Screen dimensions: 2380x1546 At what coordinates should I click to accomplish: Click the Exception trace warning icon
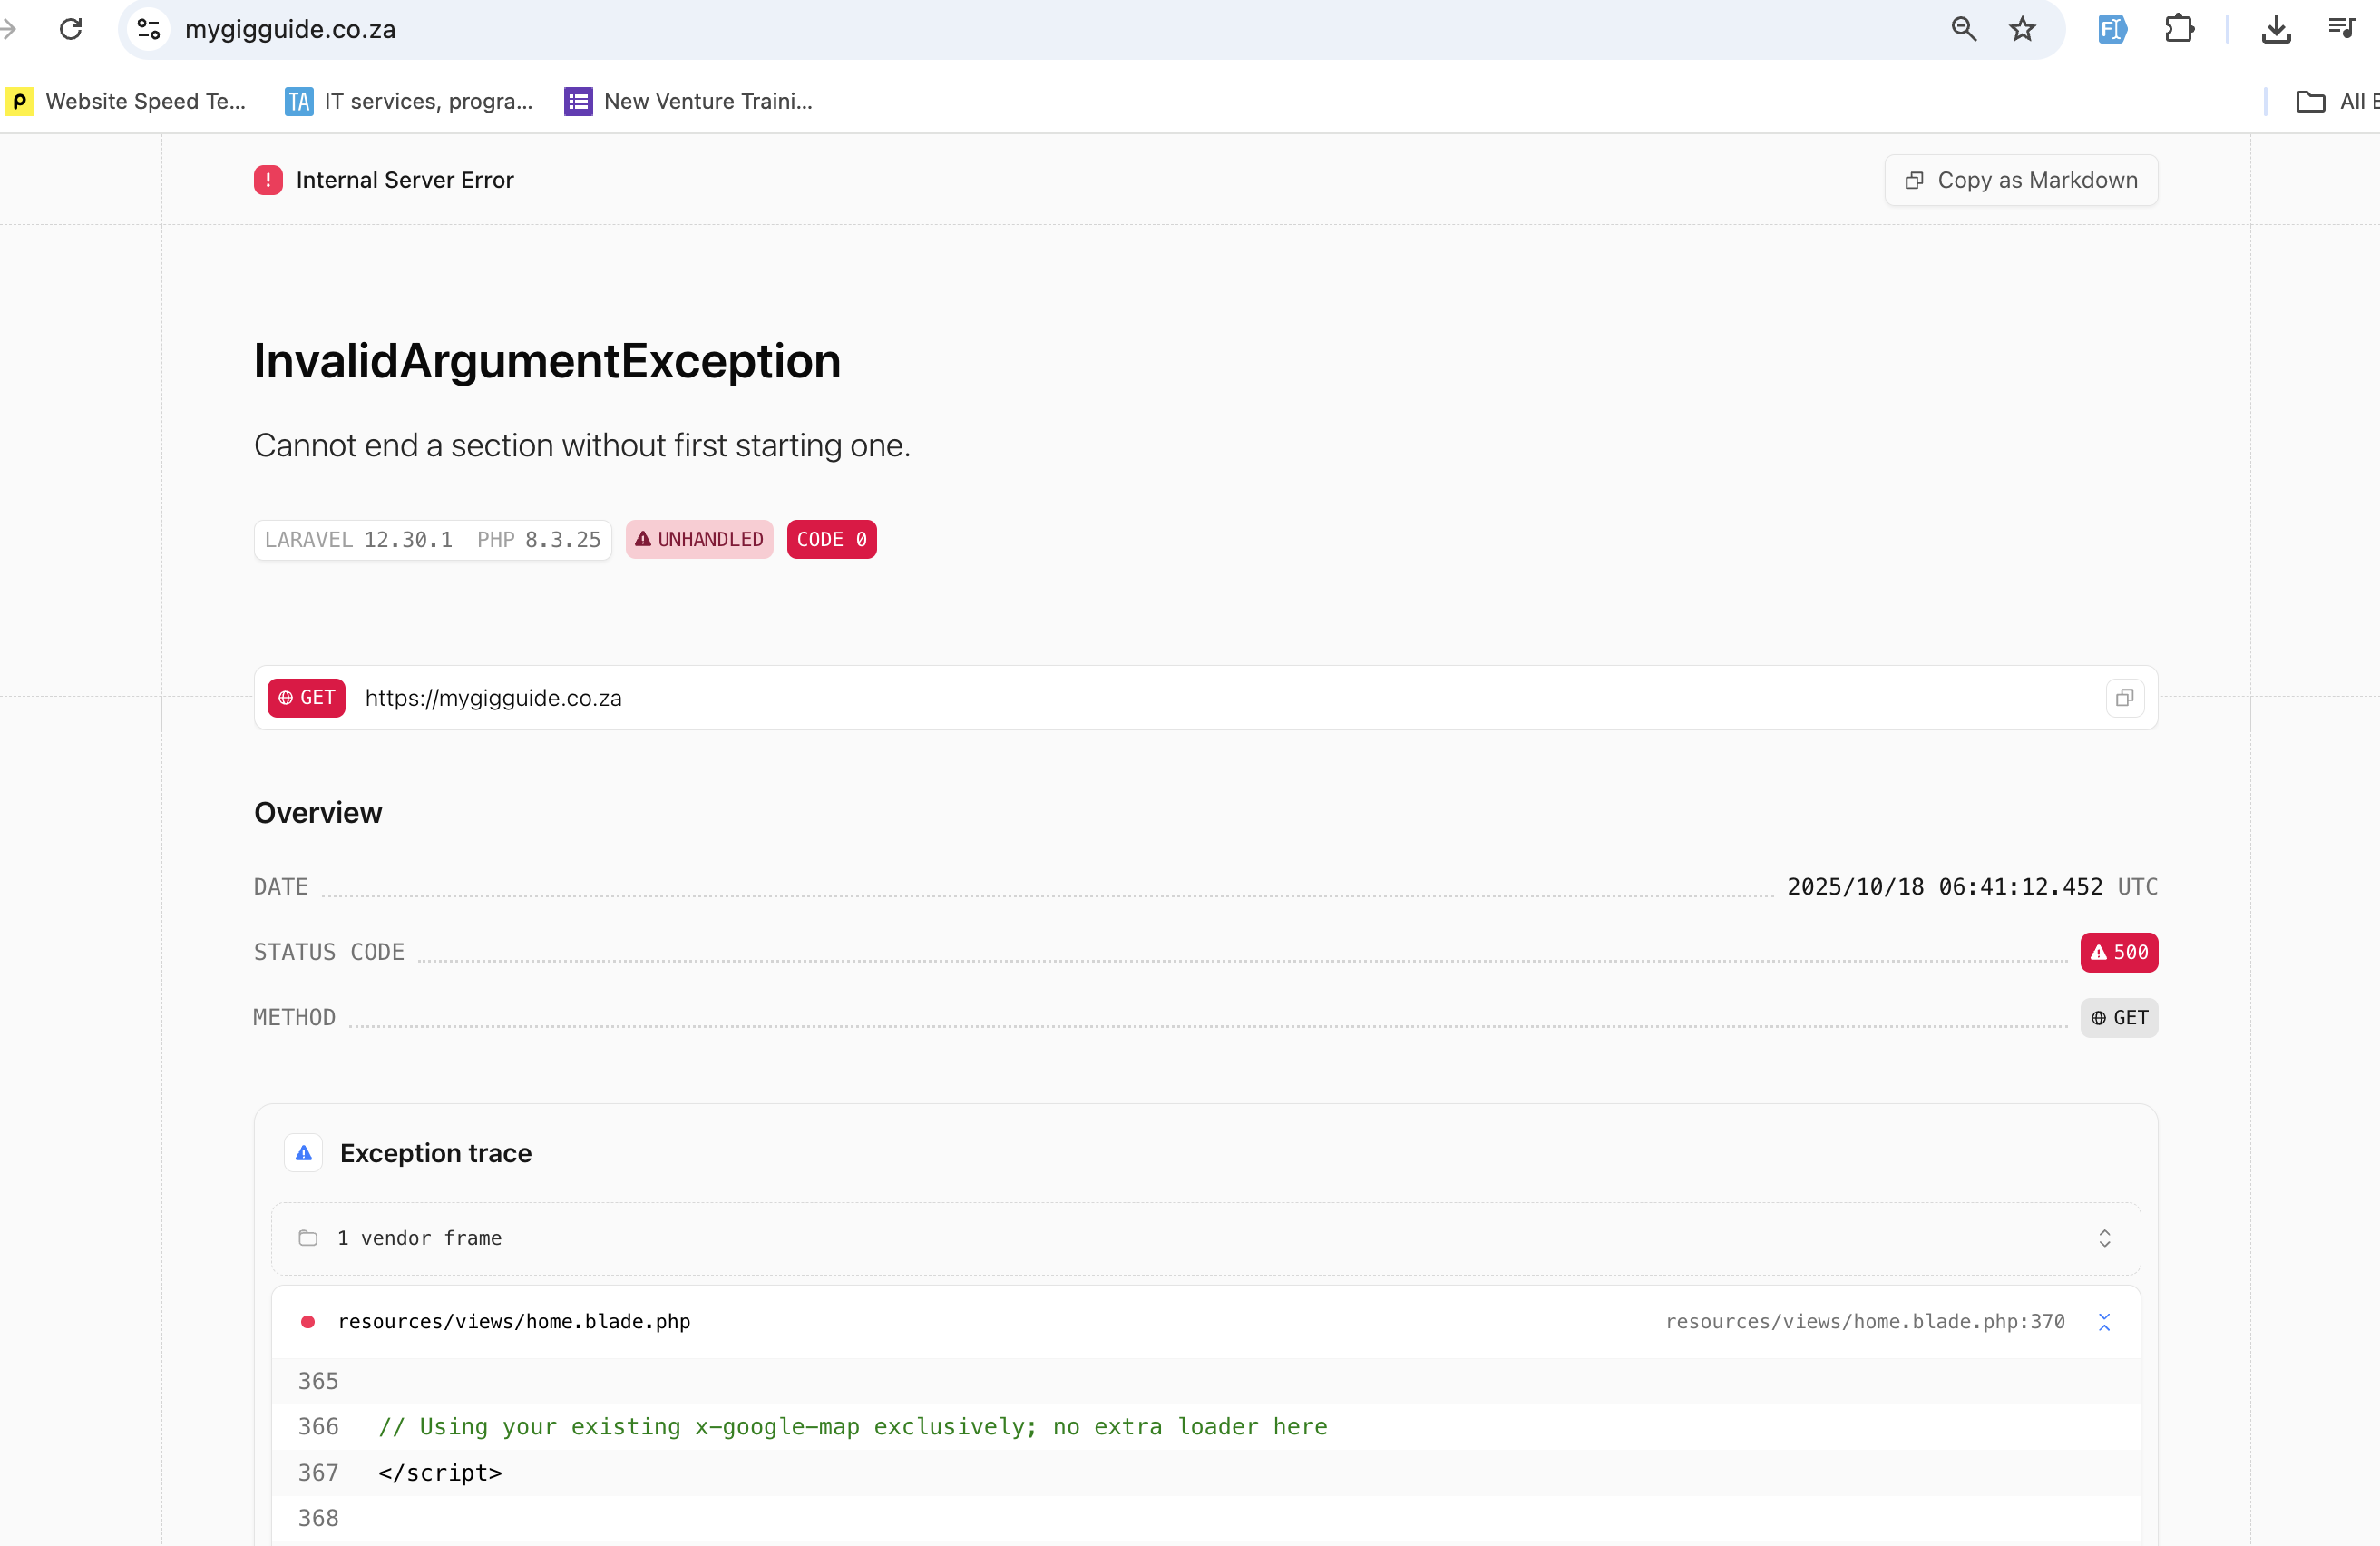point(304,1153)
